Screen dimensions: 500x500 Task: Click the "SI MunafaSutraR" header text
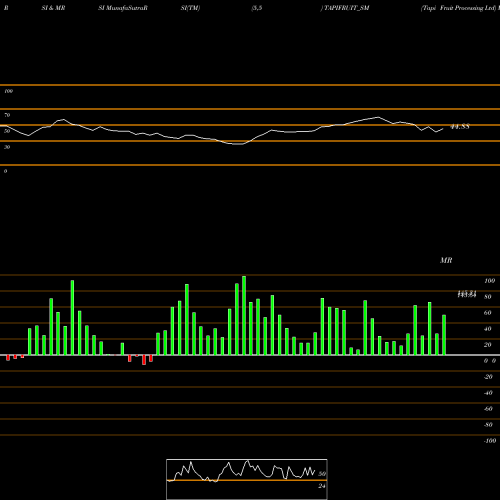123,8
